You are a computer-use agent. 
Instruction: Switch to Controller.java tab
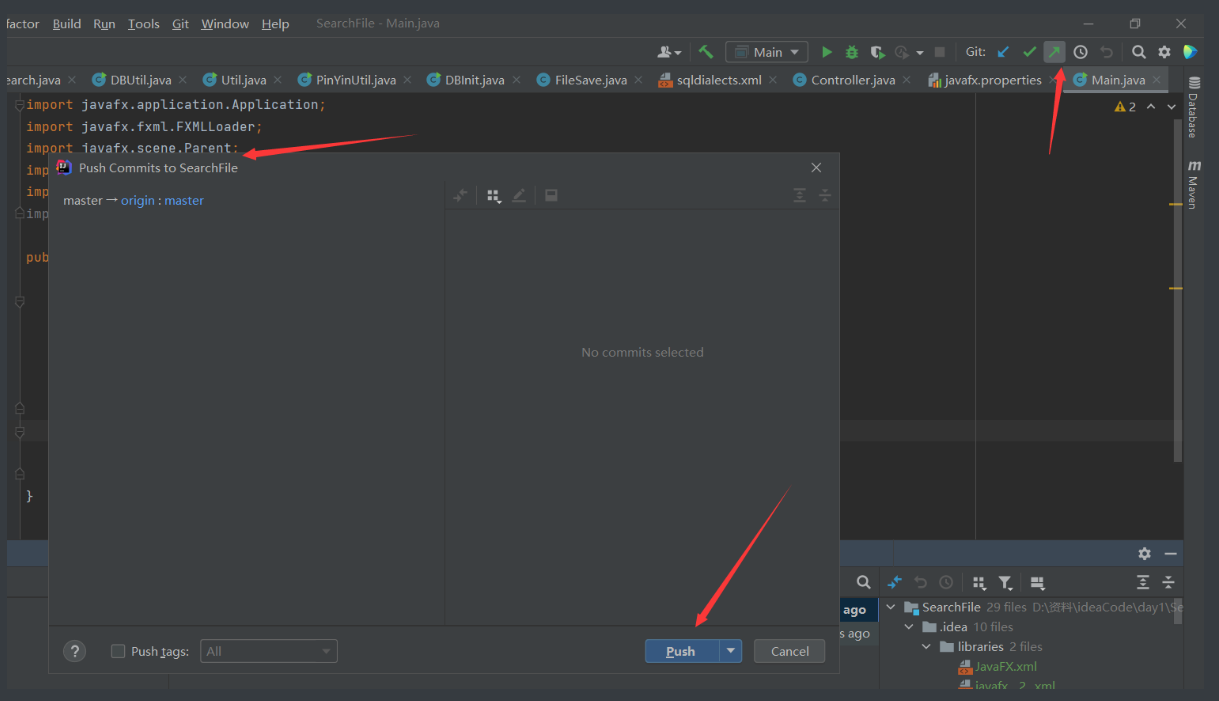tap(852, 80)
